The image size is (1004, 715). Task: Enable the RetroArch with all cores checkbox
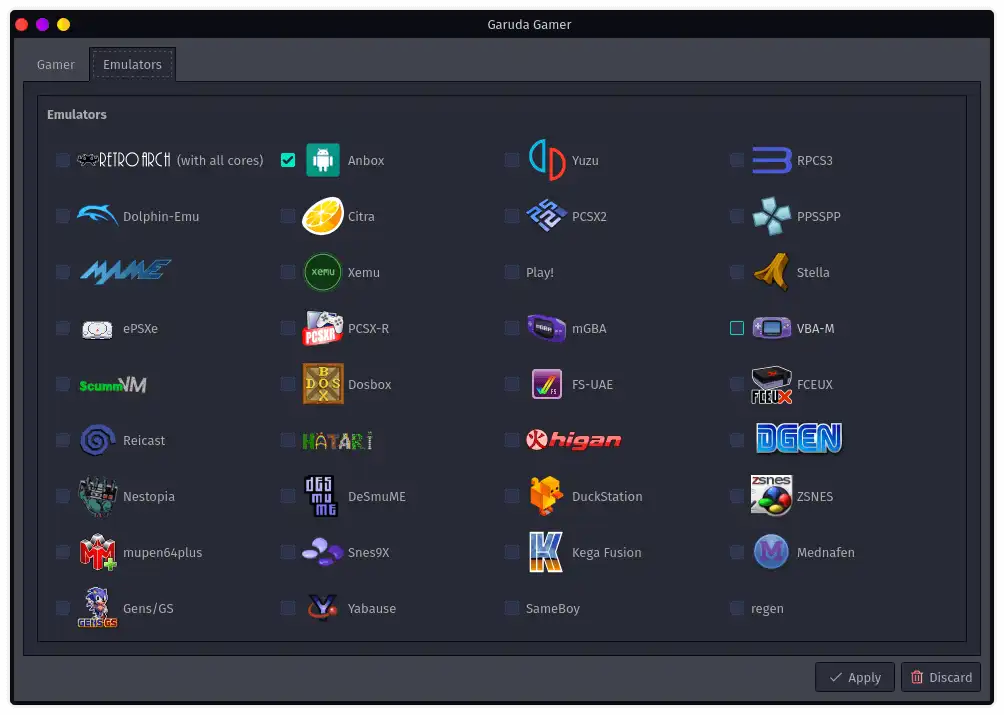tap(63, 160)
